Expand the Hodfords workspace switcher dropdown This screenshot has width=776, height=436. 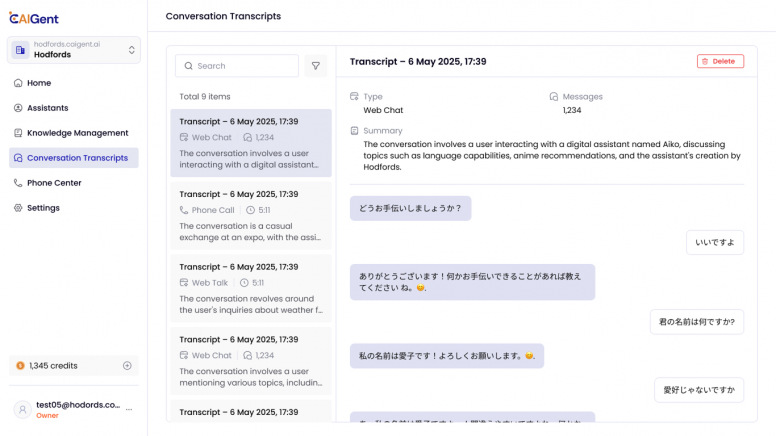(131, 50)
